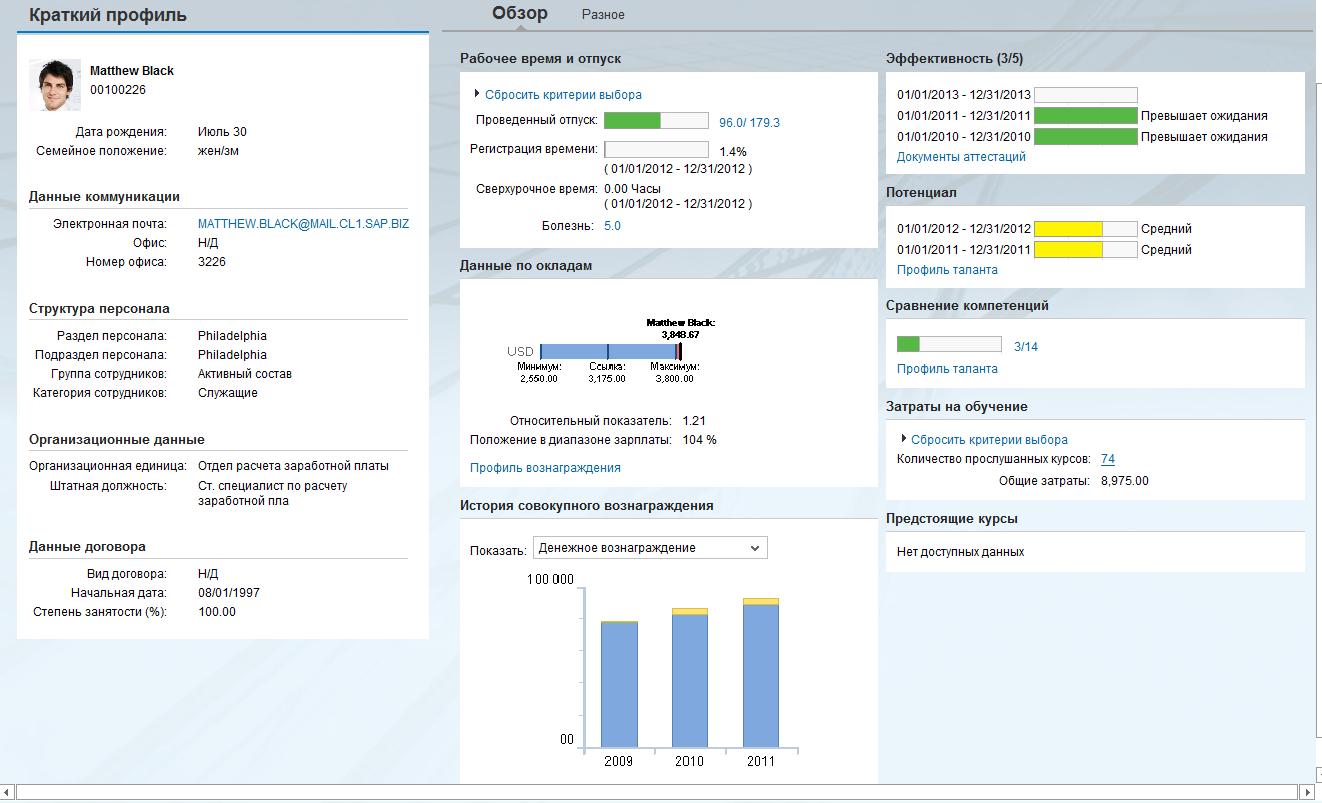Open the Болезнь value 5.0 link
Screen dimensions: 1322x803
click(x=612, y=226)
